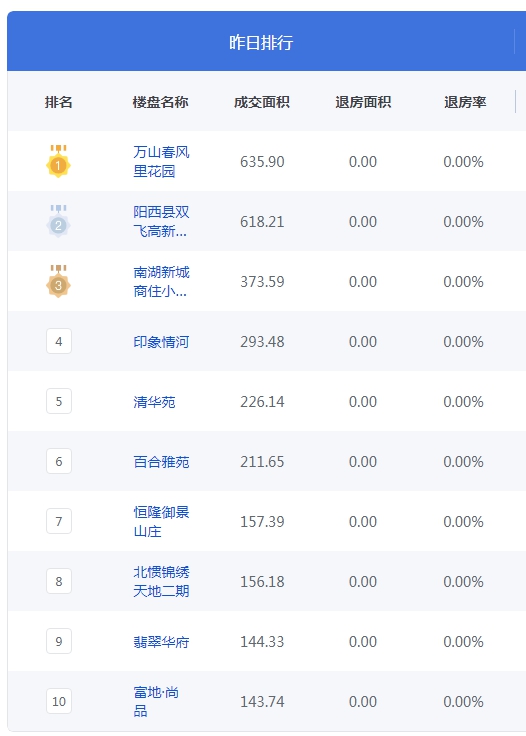
Task: Open the 万山春风里花园 property link
Action: pos(161,161)
